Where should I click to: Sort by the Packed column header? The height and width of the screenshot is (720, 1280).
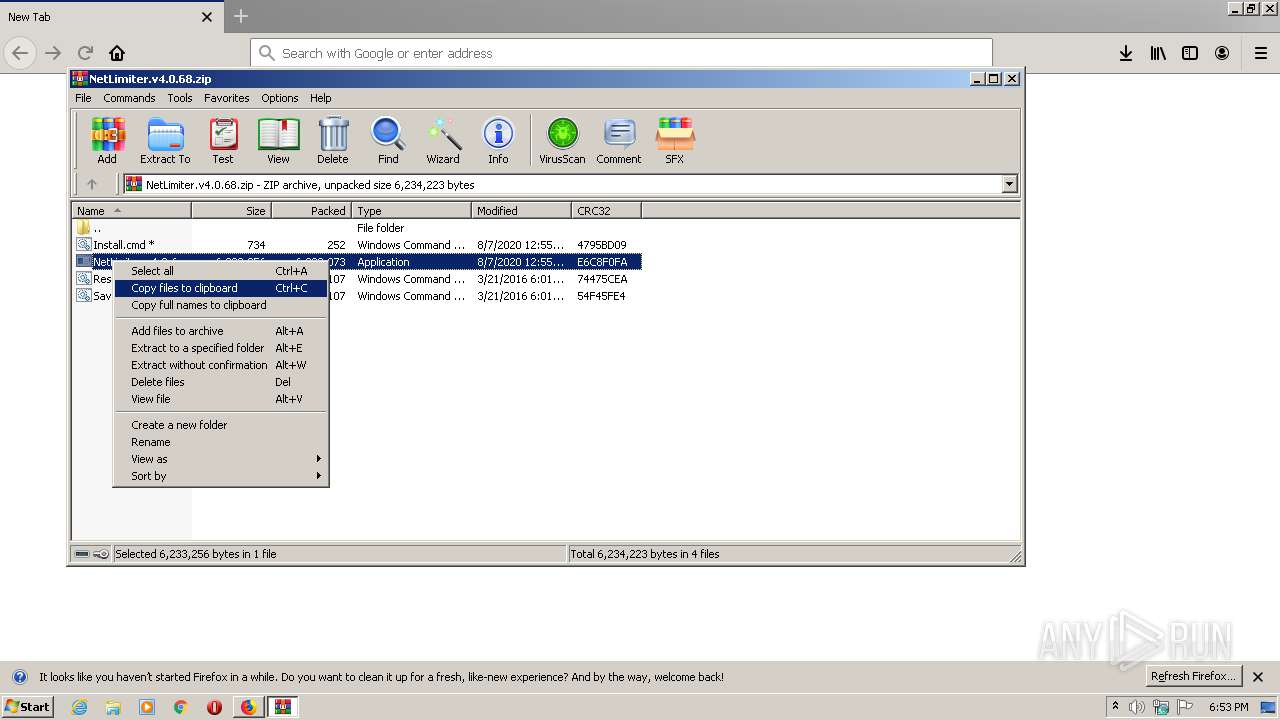click(x=311, y=210)
